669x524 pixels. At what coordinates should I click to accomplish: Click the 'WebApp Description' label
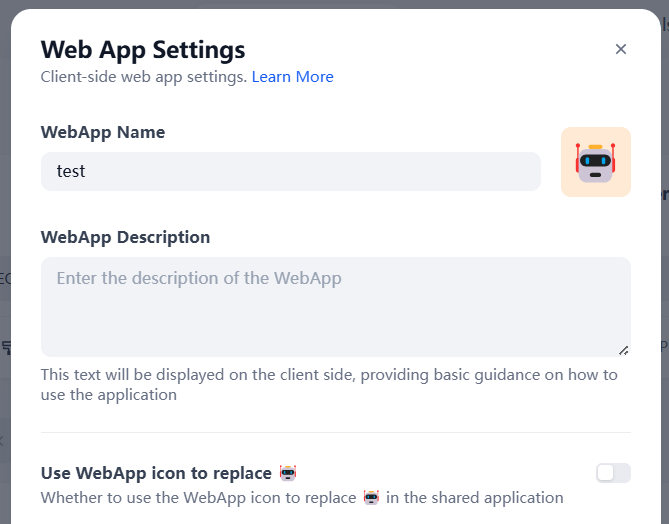pos(125,237)
